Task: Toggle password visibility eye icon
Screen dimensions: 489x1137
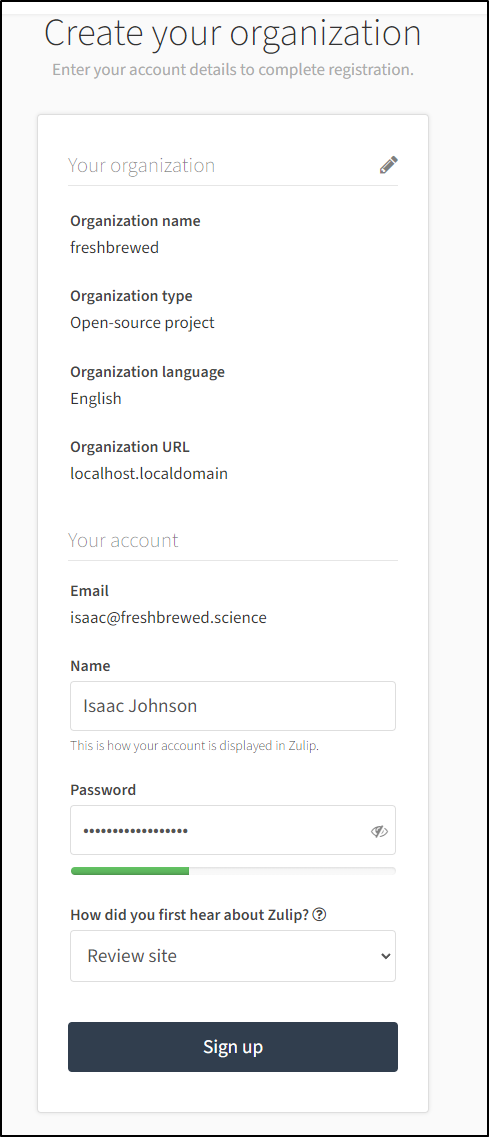Action: (379, 832)
